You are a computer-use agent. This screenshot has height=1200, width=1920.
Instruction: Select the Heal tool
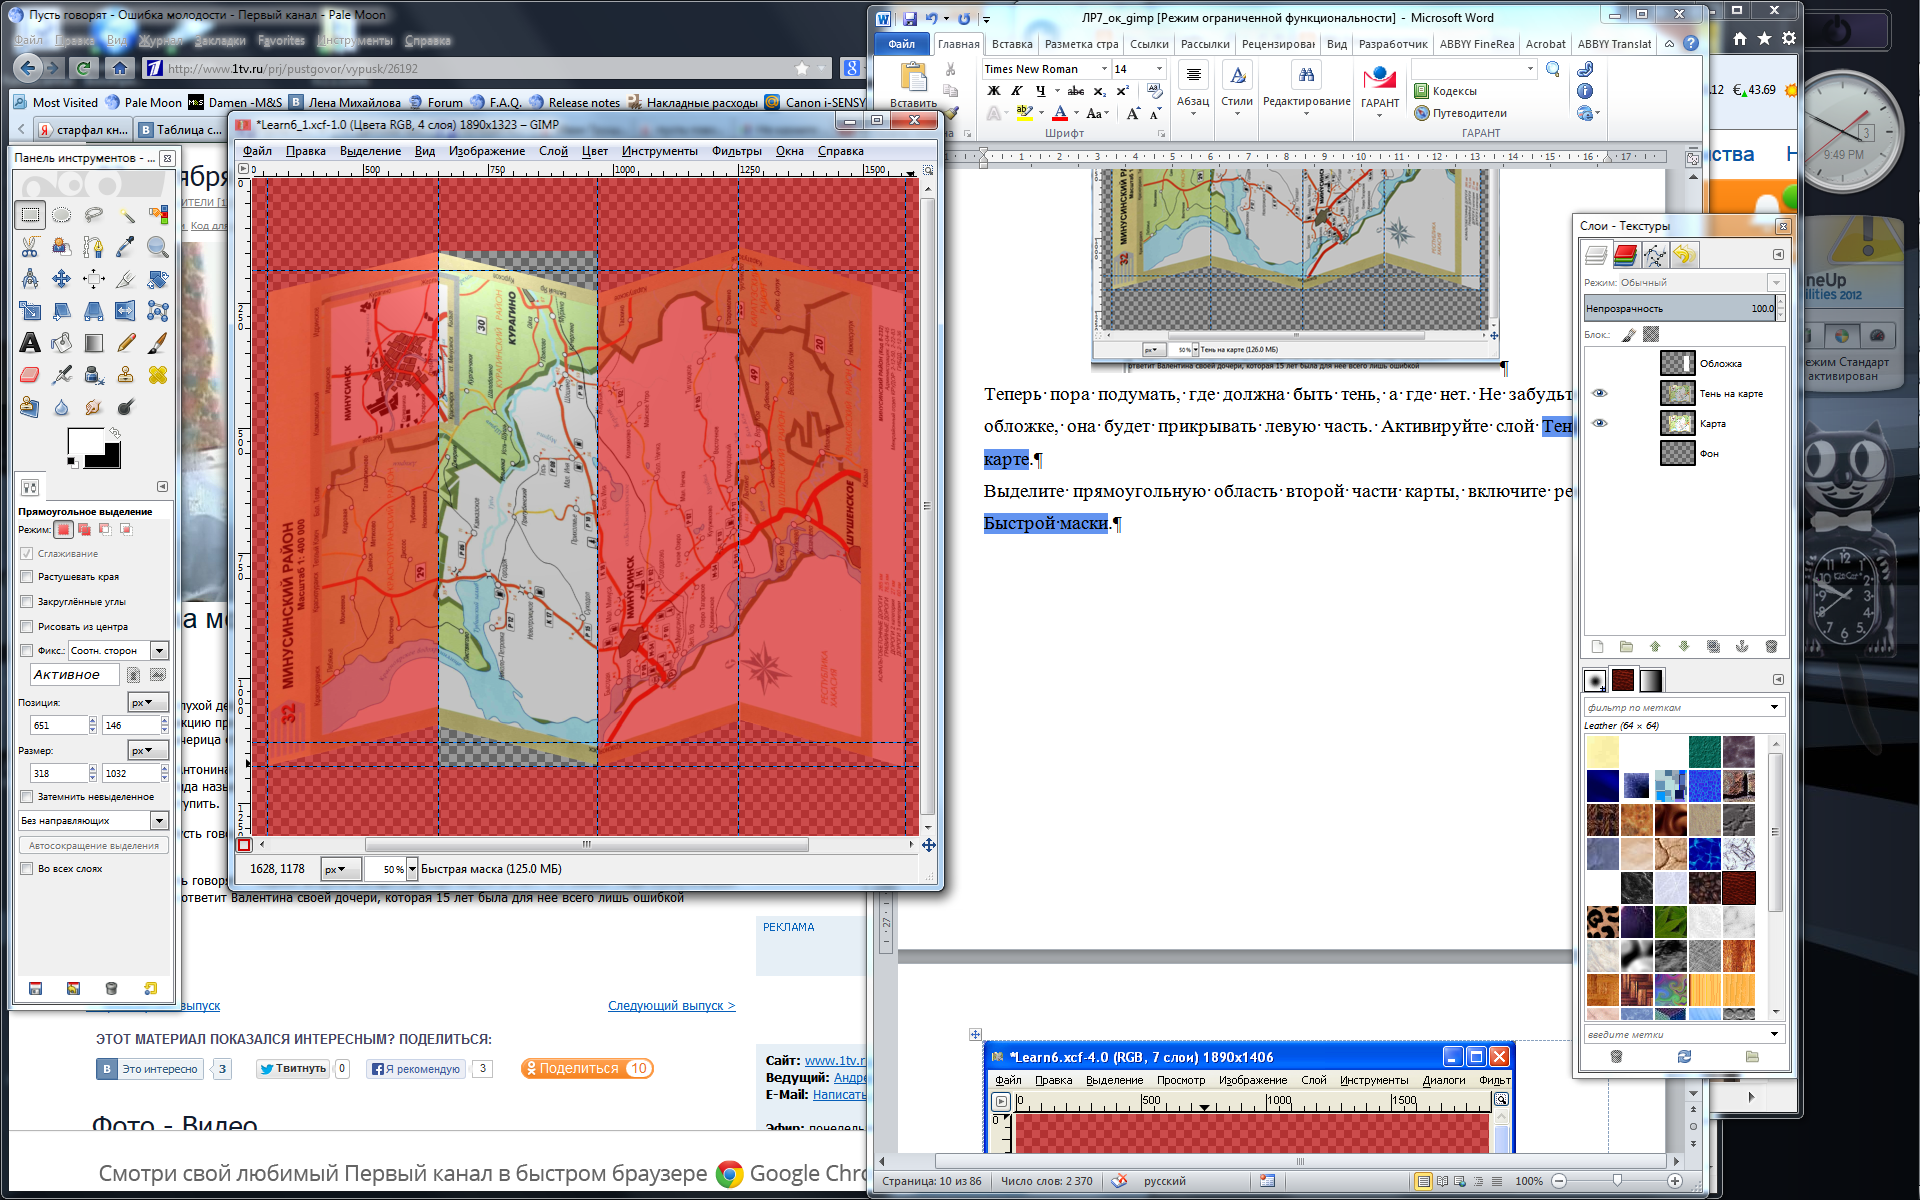158,375
